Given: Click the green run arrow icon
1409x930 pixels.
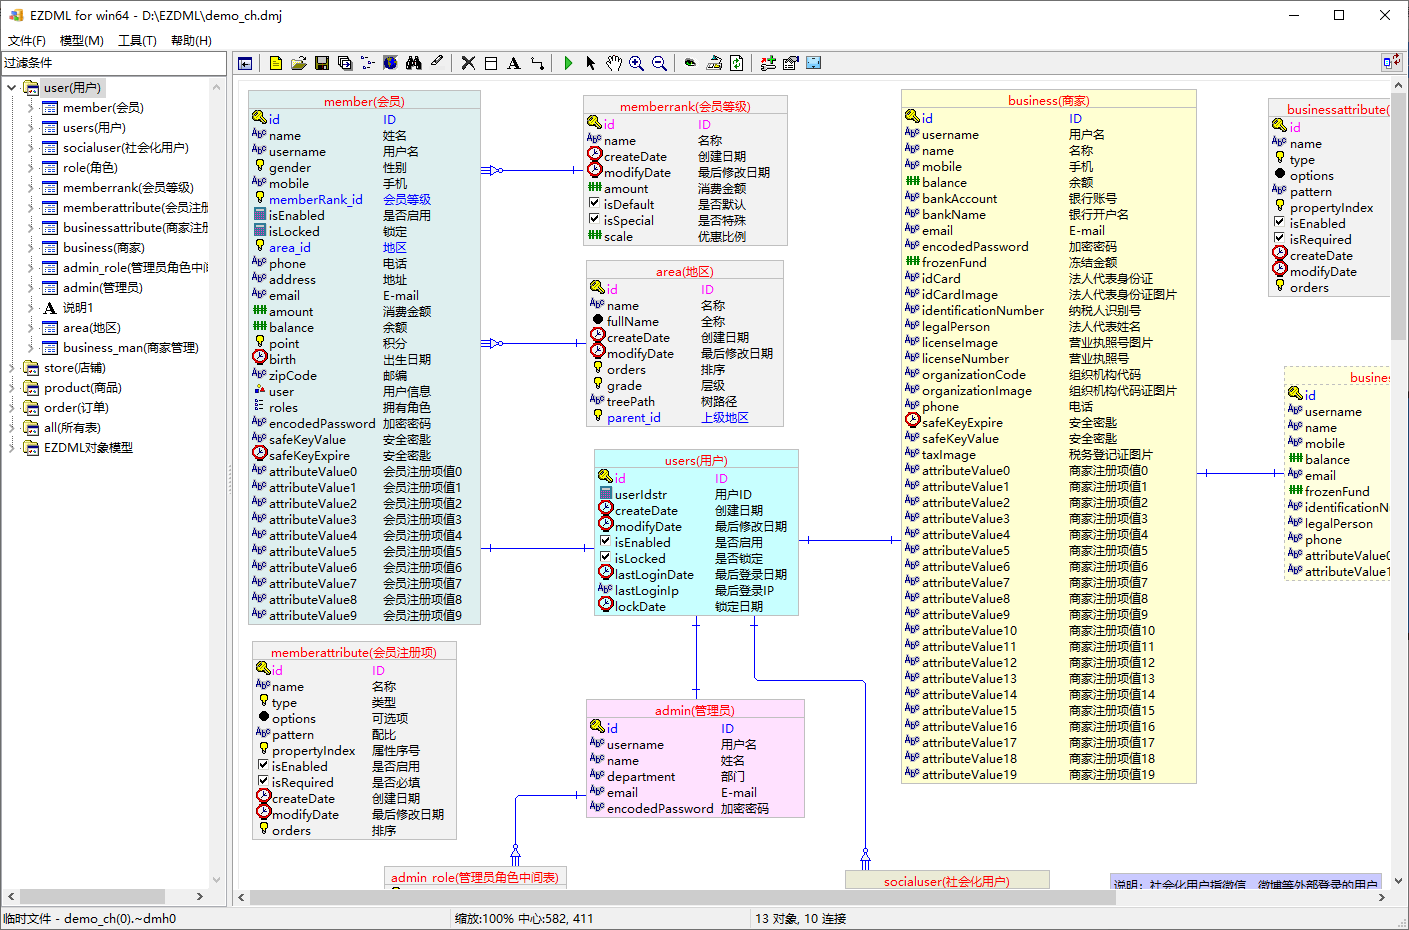Looking at the screenshot, I should [x=568, y=63].
